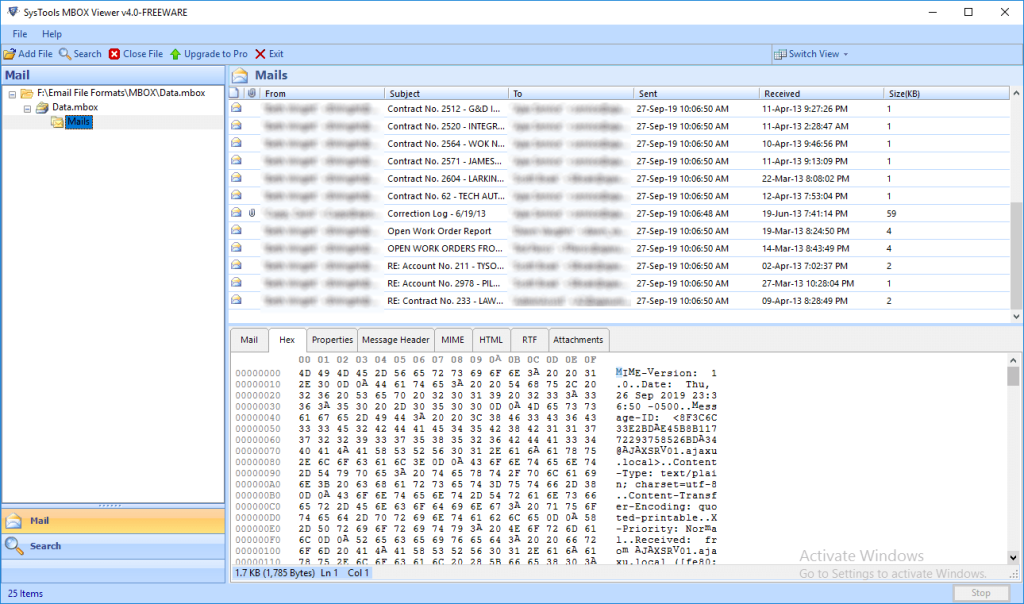Click envelope icon of Correction Log email

click(236, 213)
